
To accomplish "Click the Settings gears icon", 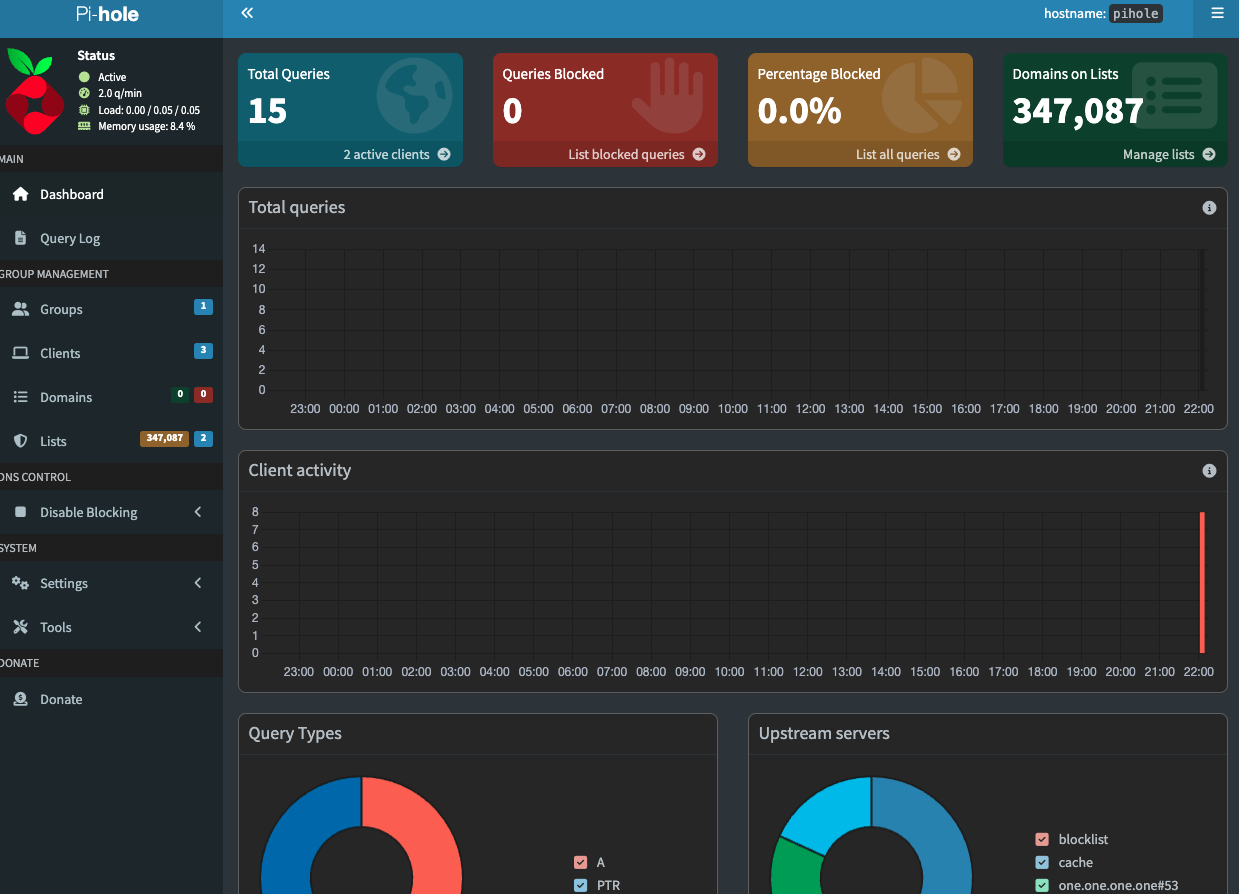I will click(20, 583).
